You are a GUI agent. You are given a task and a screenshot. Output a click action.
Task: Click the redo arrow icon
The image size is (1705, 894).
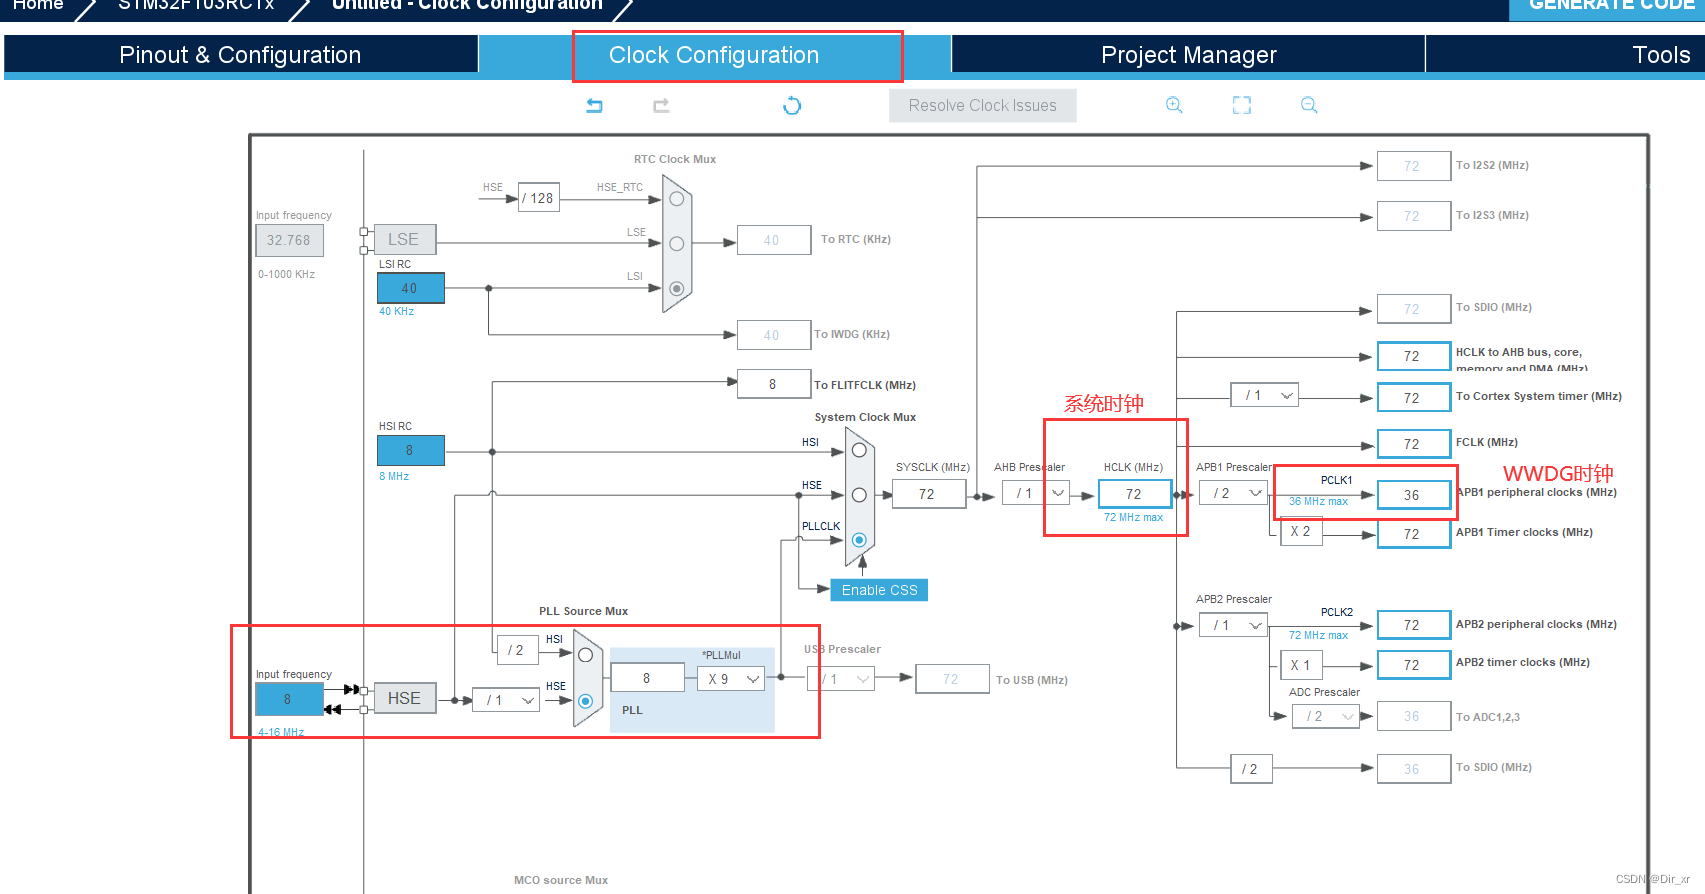(661, 105)
